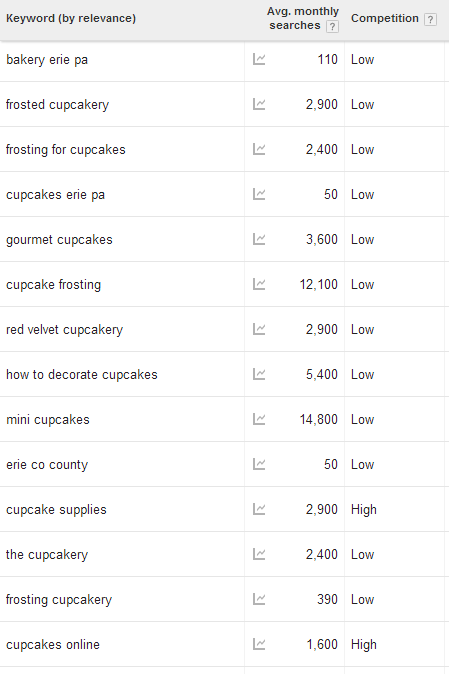Open the trend chart for erie co county
This screenshot has height=674, width=449.
coord(259,464)
